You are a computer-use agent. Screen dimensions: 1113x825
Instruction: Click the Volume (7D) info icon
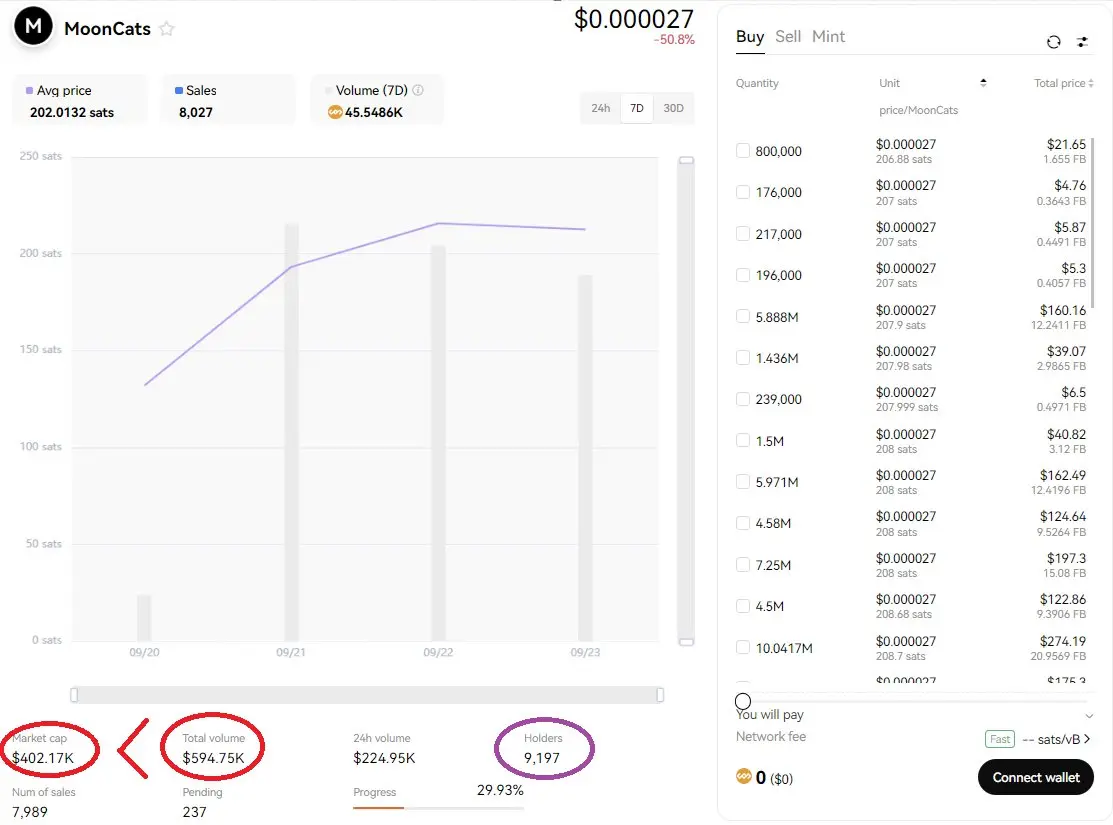(418, 90)
